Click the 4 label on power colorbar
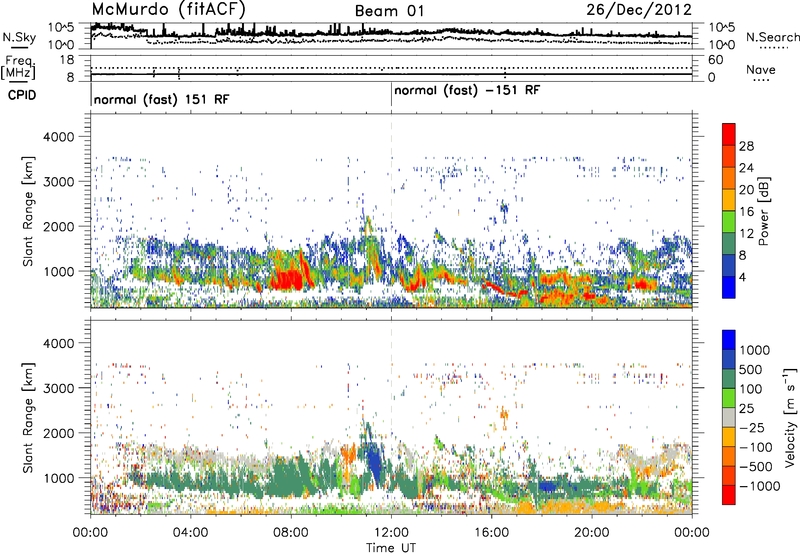Viewport: 800px width, 554px height. pos(742,278)
